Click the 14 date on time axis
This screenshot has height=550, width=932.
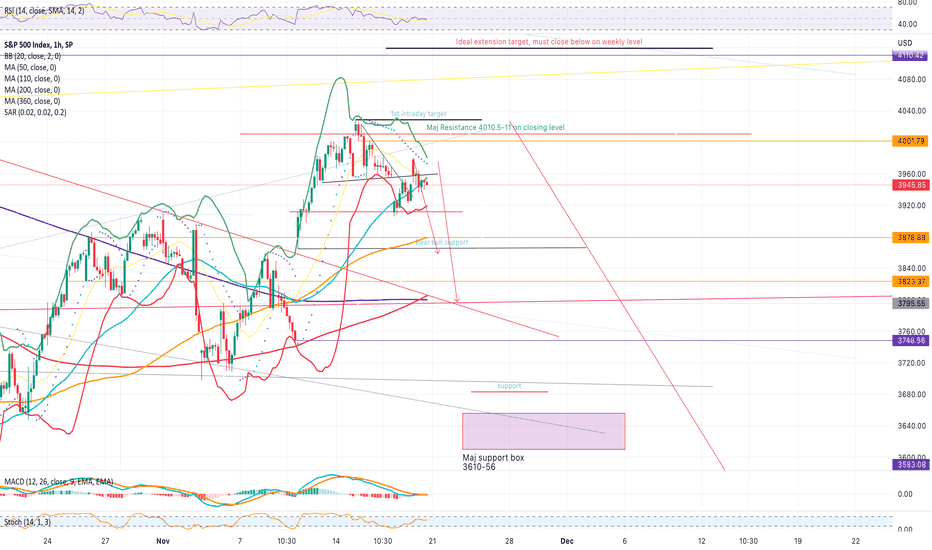point(336,541)
